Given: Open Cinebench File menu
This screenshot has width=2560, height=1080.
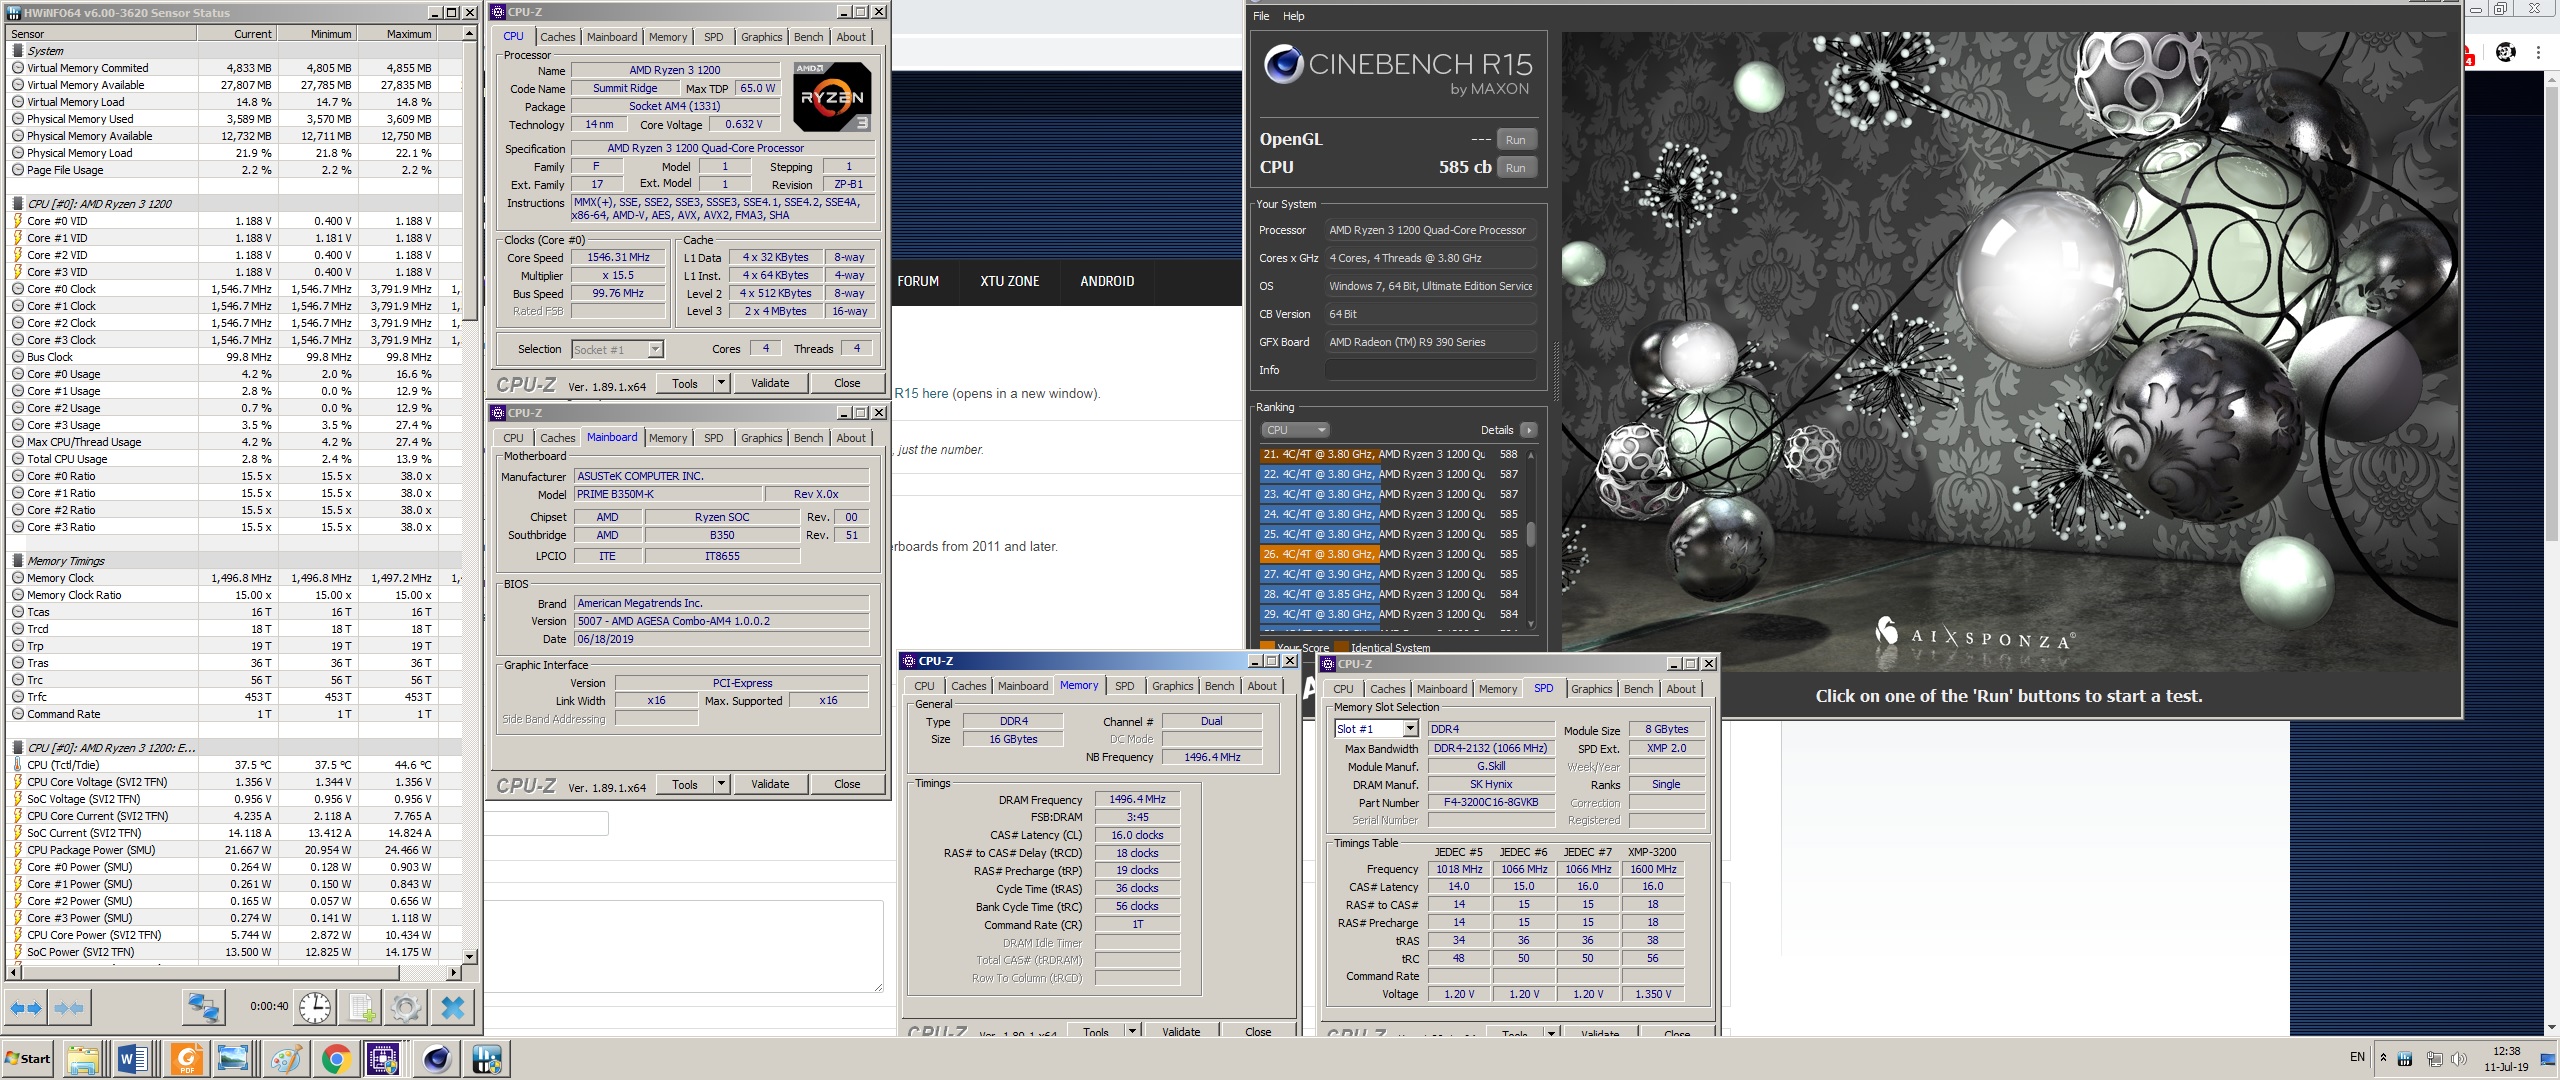Looking at the screenshot, I should [x=1261, y=16].
